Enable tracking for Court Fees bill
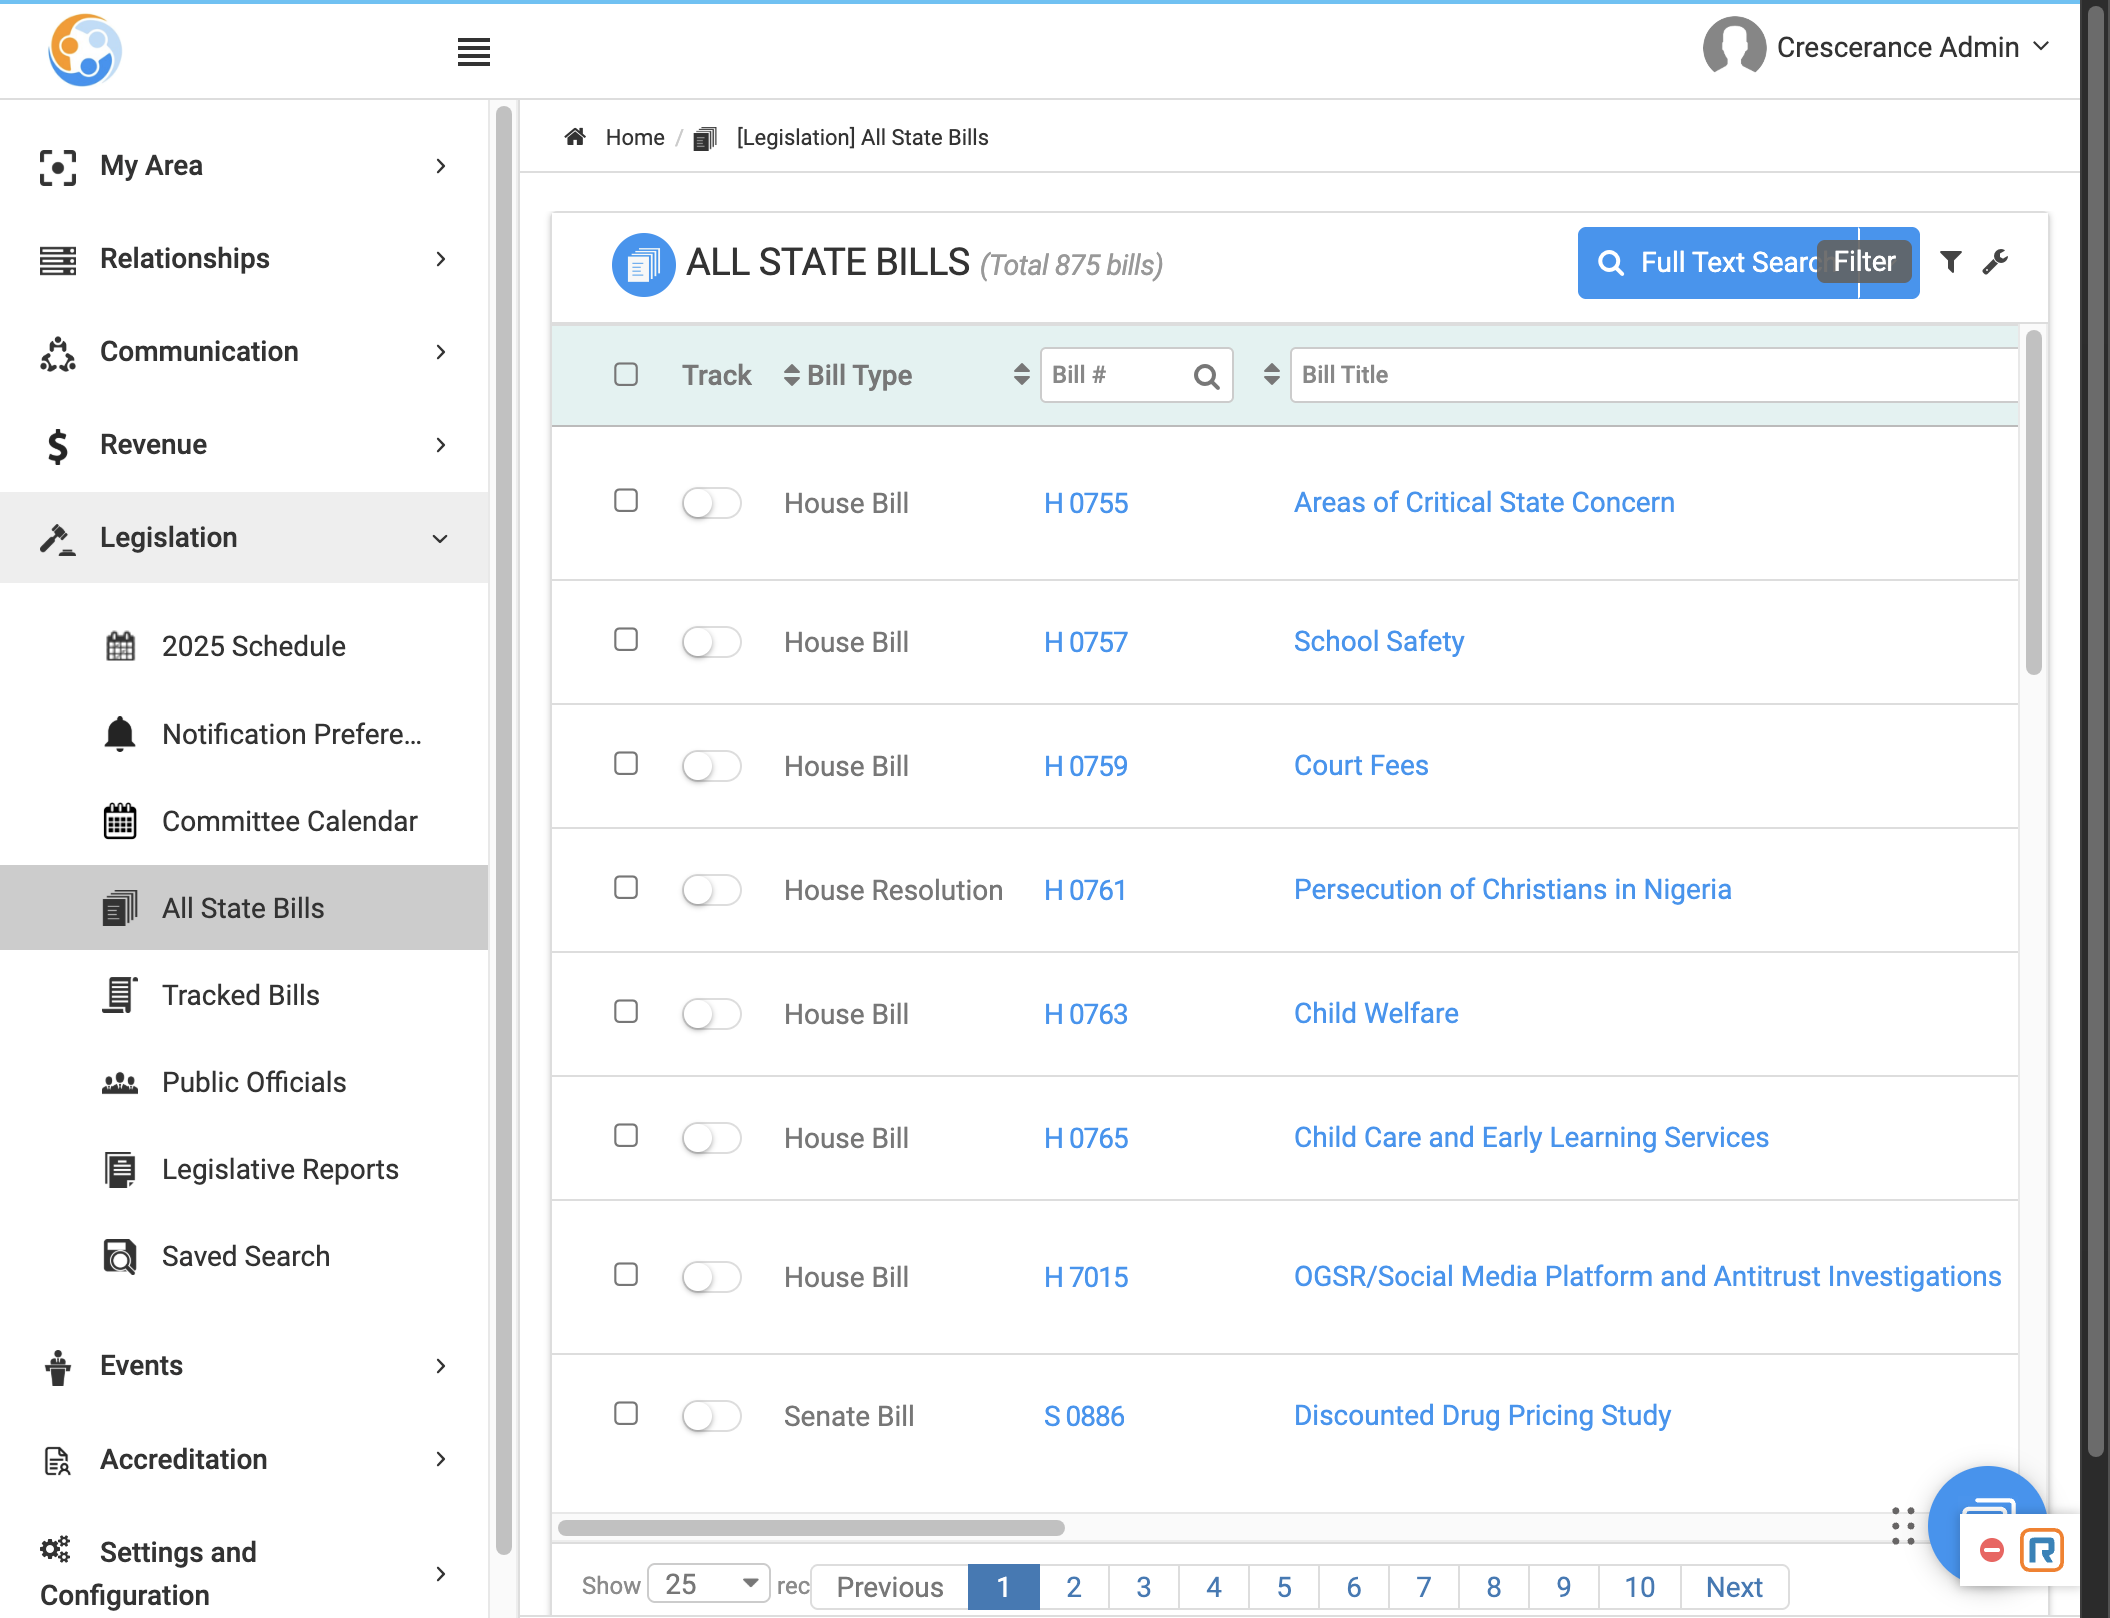The width and height of the screenshot is (2110, 1618). tap(711, 766)
